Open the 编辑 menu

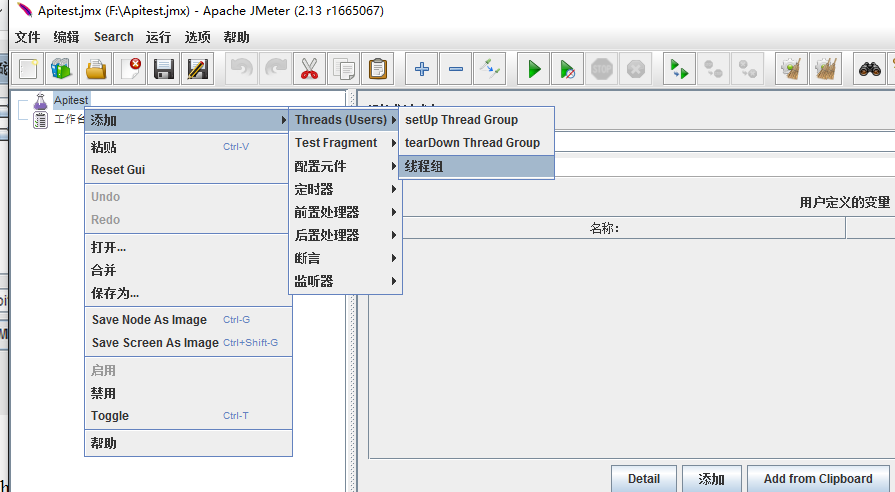coord(66,37)
